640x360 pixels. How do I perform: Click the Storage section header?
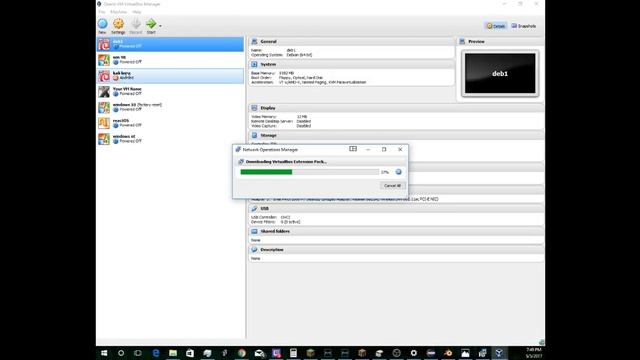click(x=396, y=135)
